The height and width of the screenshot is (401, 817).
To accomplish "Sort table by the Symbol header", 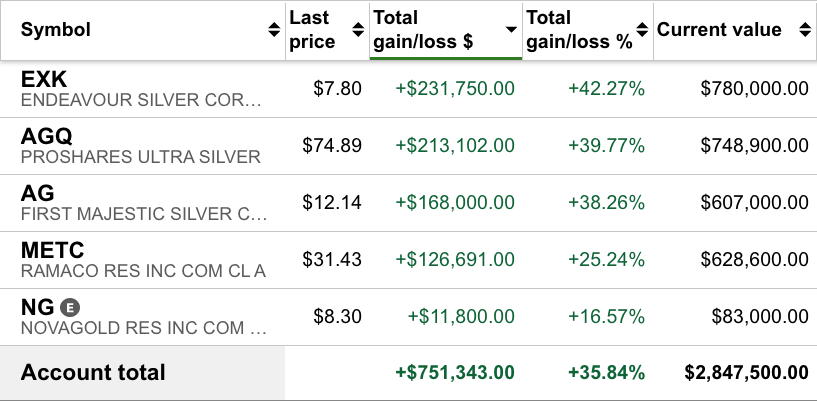I will pyautogui.click(x=56, y=30).
